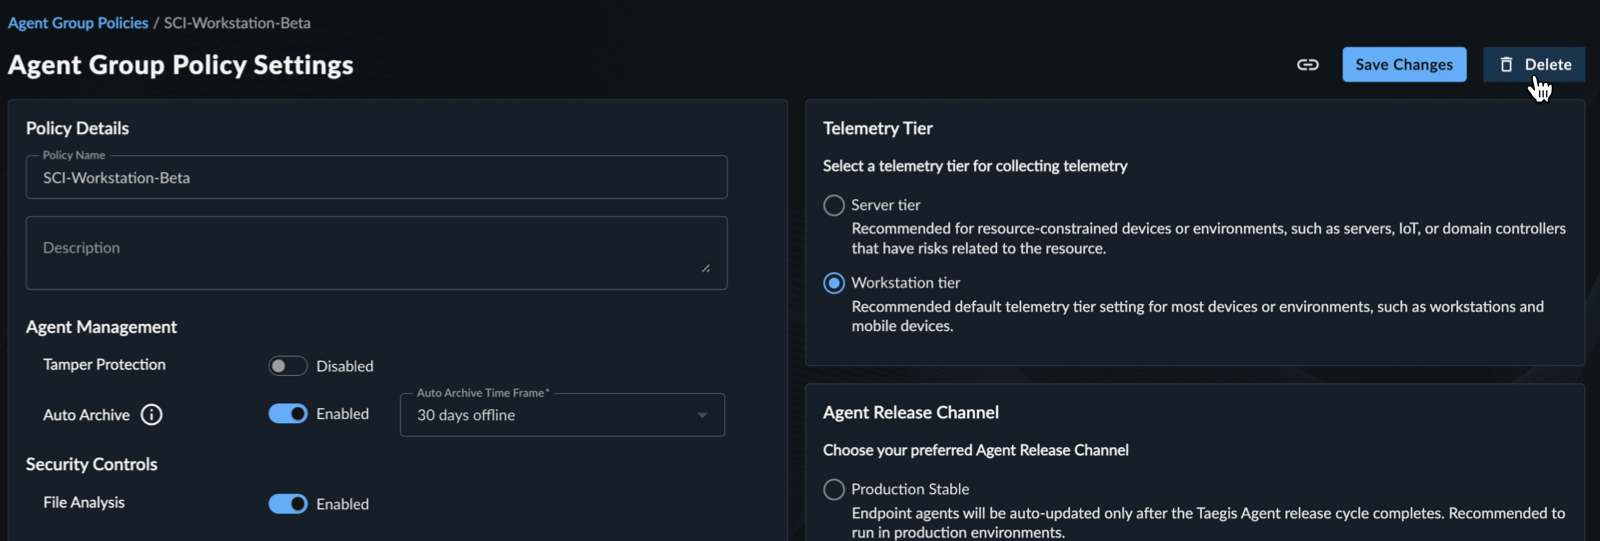
Task: Delete this agent group policy
Action: pyautogui.click(x=1534, y=65)
